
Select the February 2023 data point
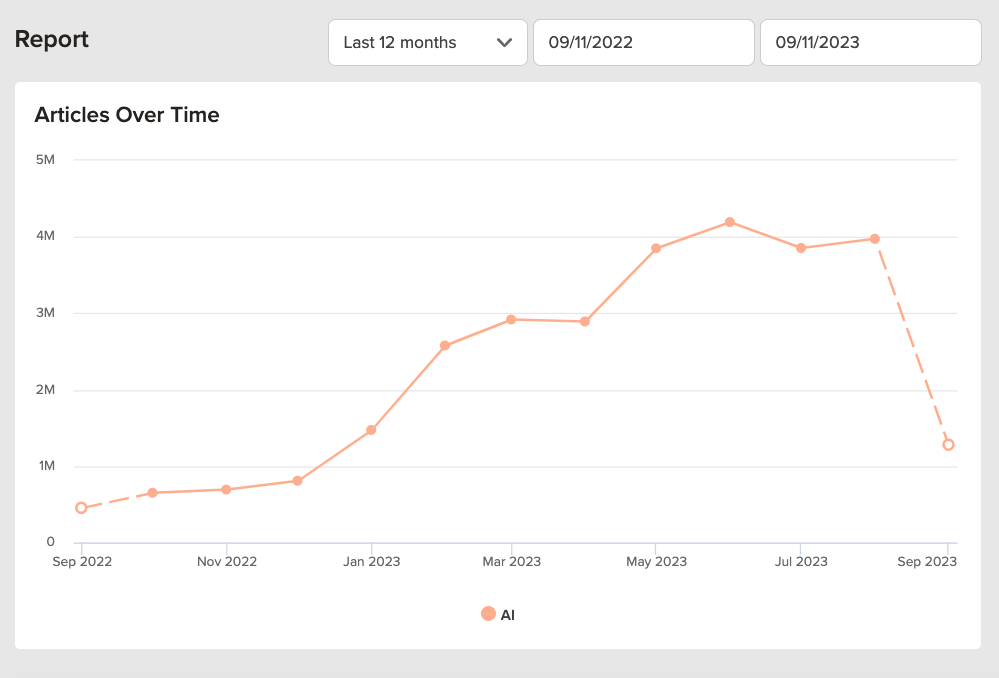(x=445, y=346)
